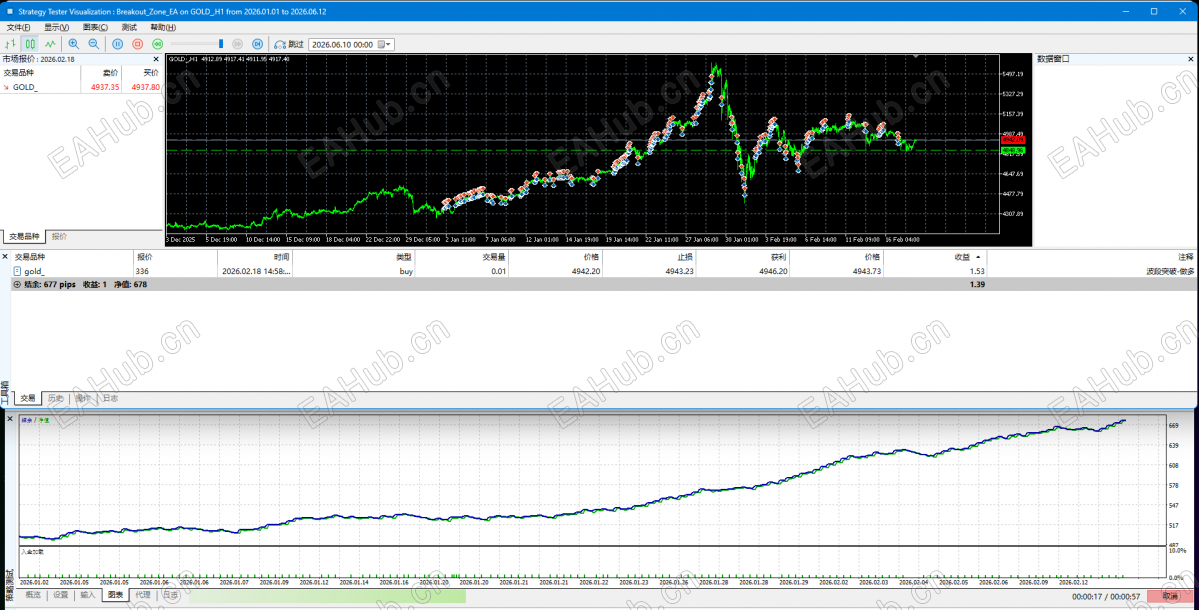Viewport: 1199px width, 610px height.
Task: Open the 图表(C) menu
Action: pyautogui.click(x=95, y=28)
